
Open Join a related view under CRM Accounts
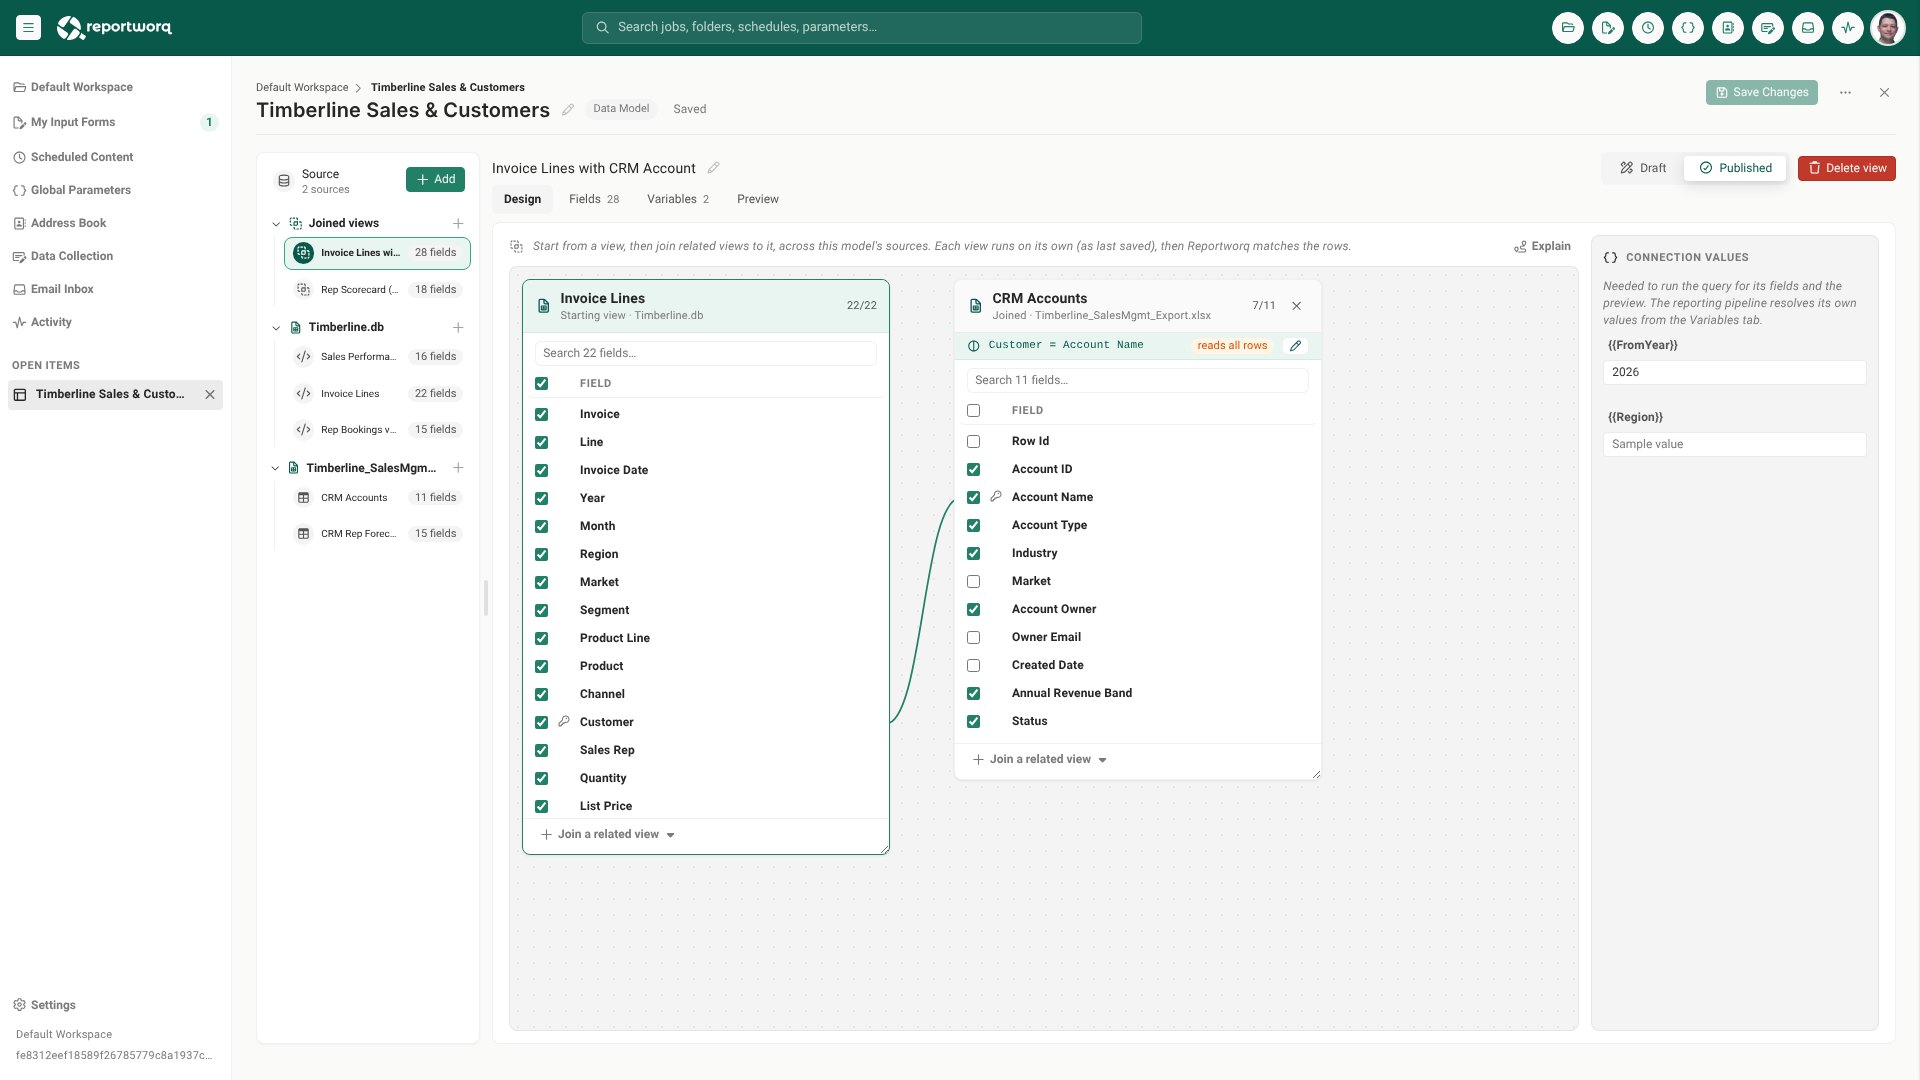[x=1040, y=759]
